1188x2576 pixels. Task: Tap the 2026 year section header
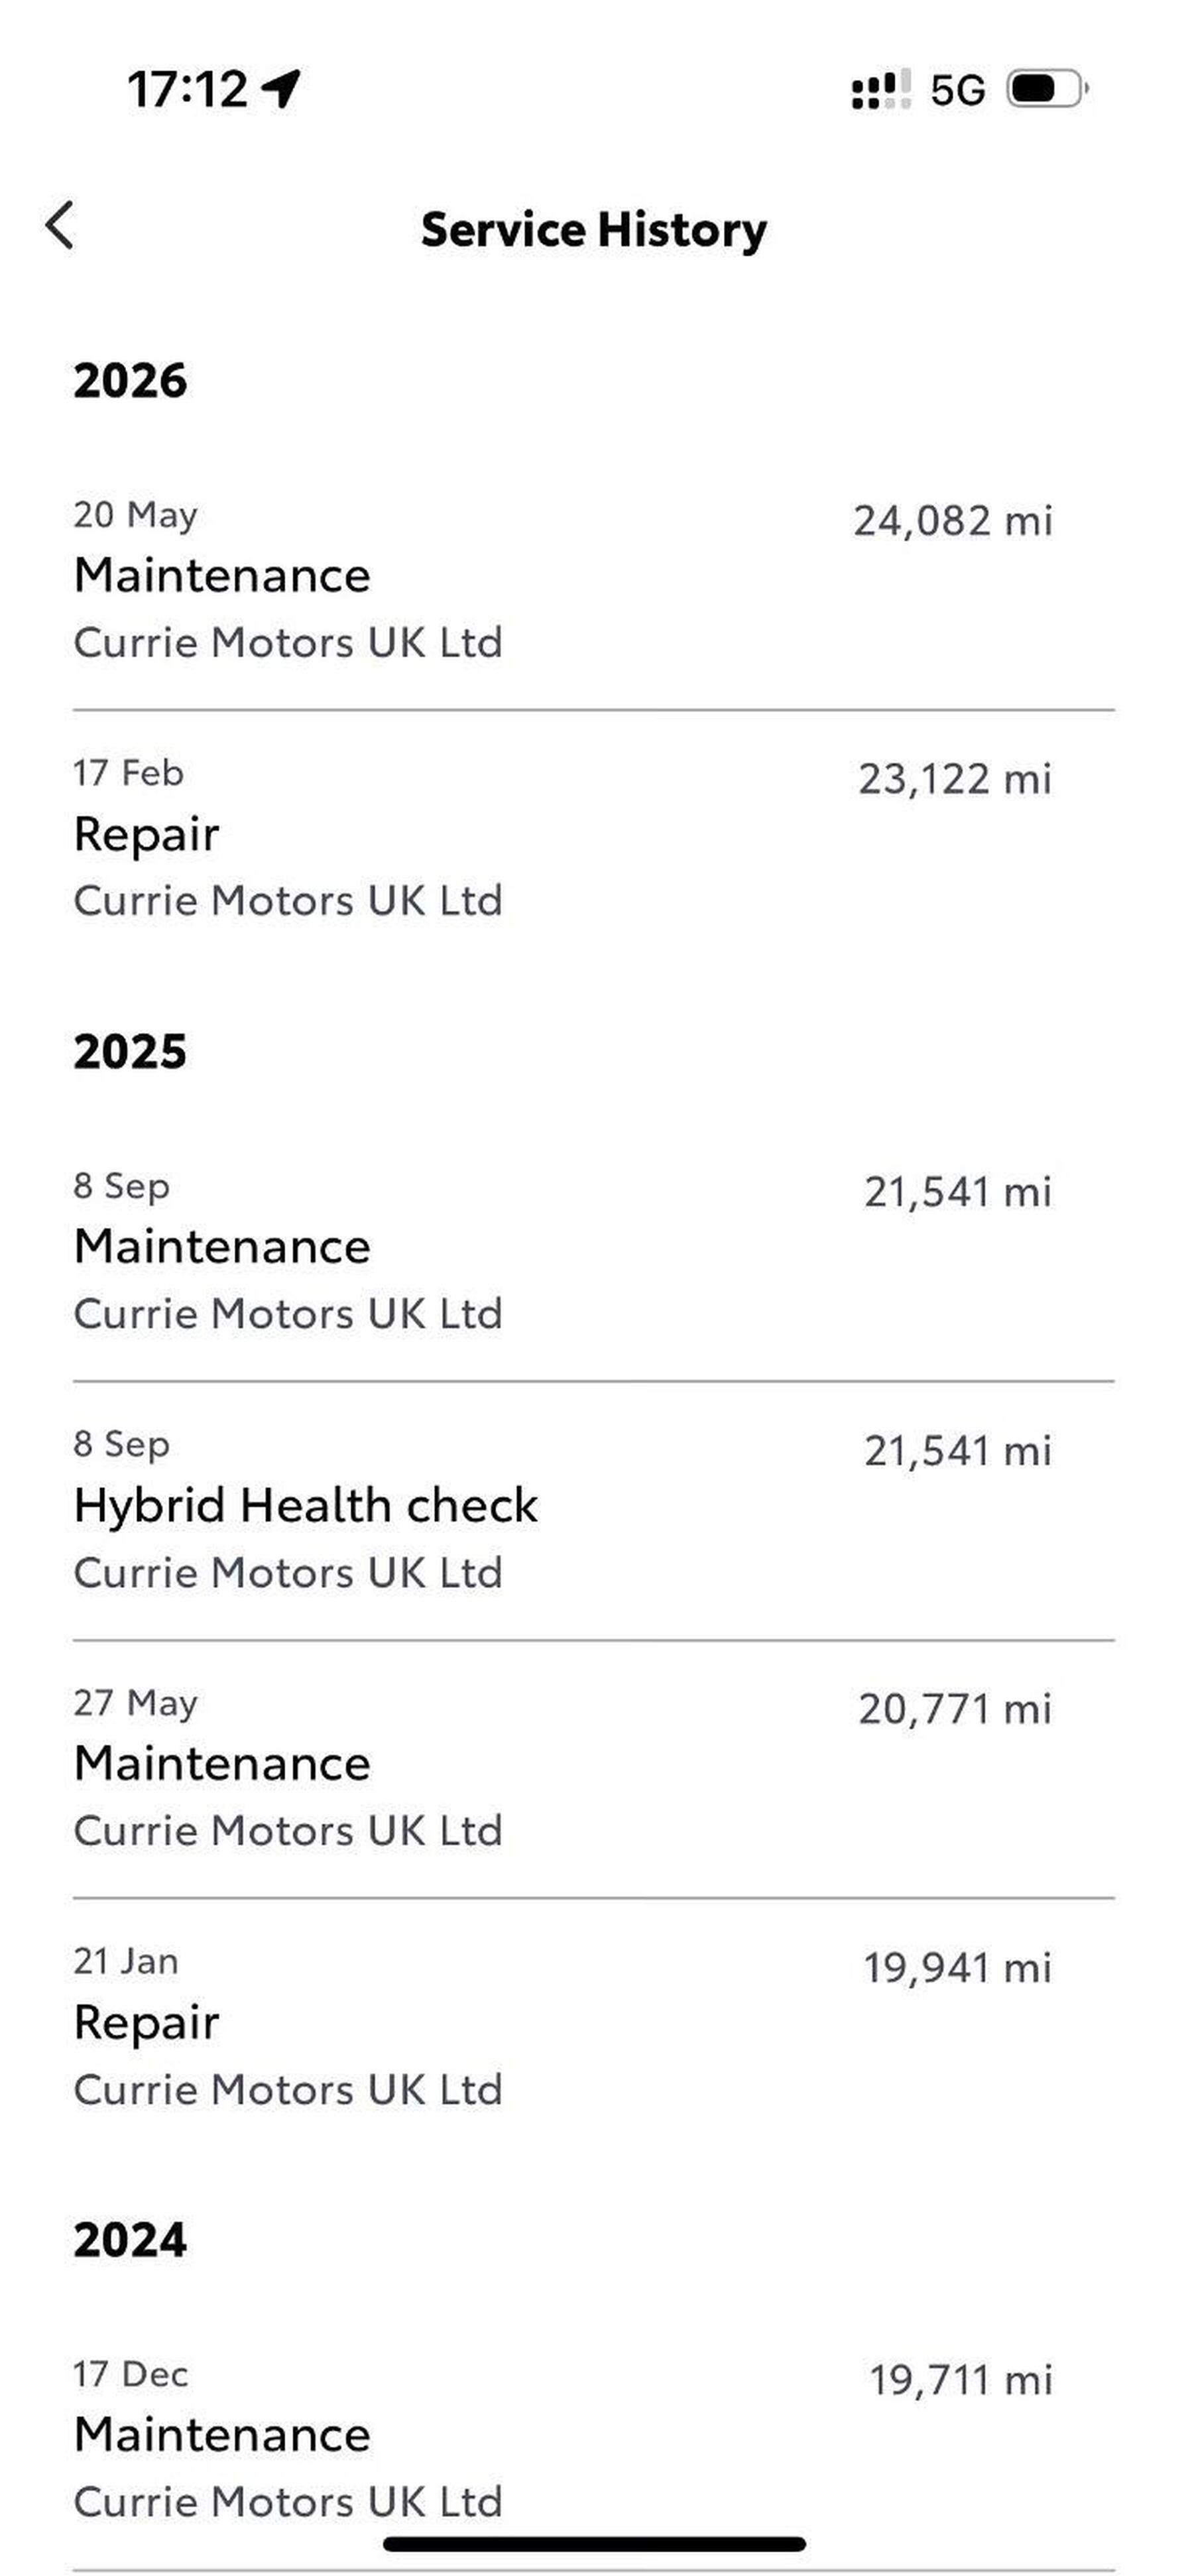coord(130,381)
